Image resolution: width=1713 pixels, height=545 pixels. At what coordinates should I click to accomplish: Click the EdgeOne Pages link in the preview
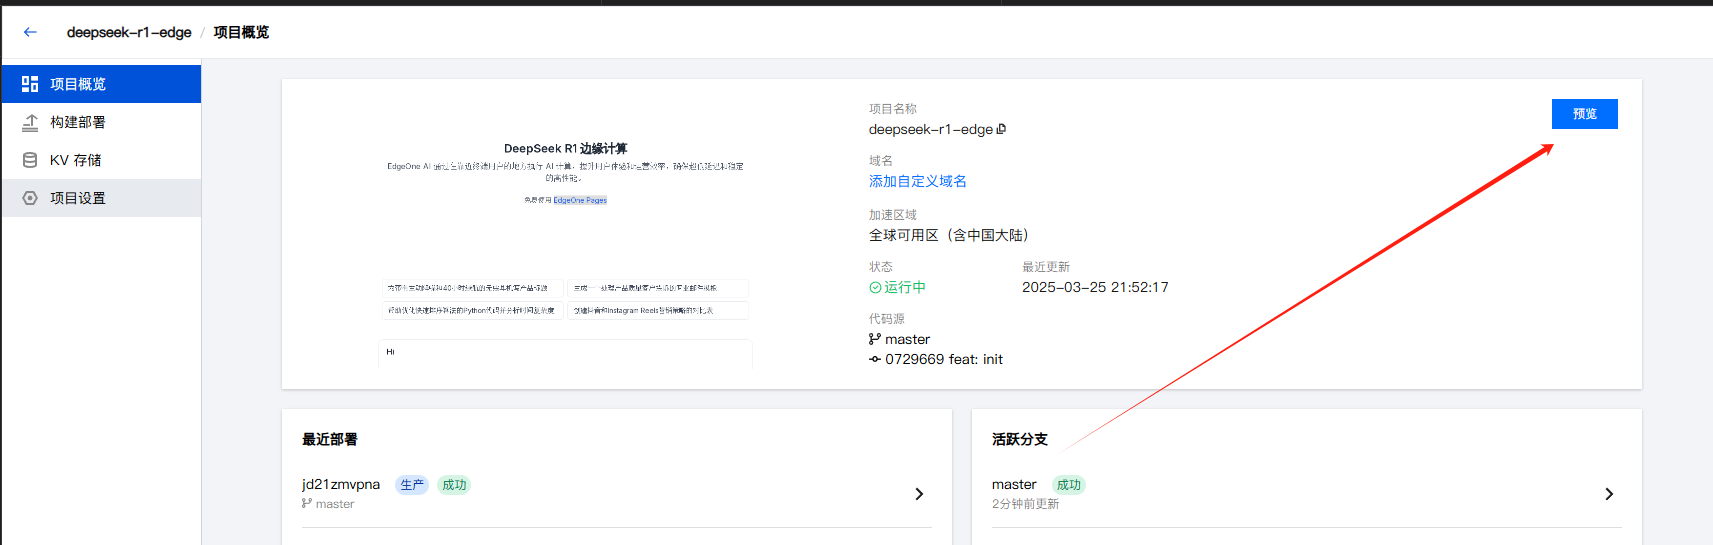[580, 200]
